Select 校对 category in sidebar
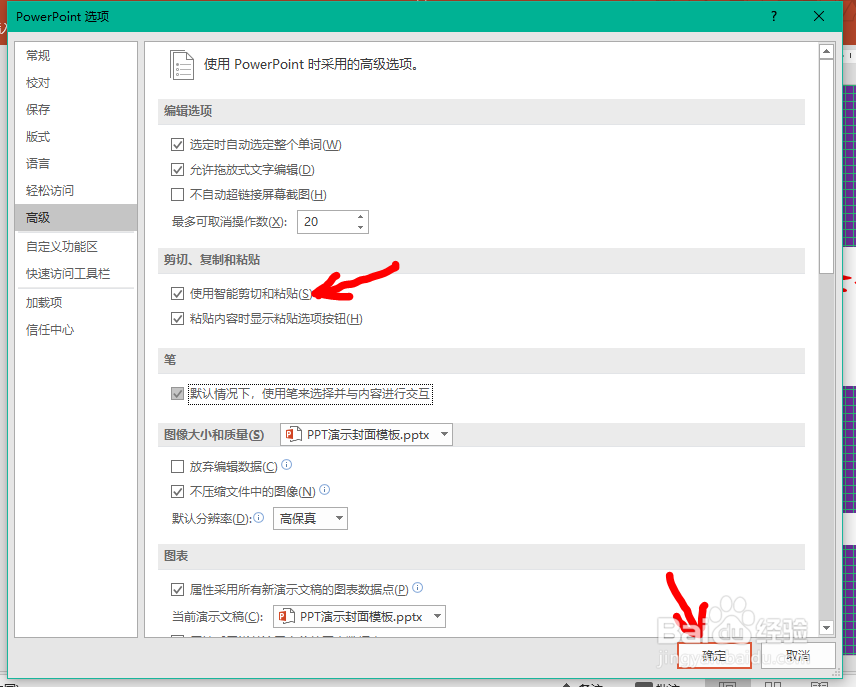This screenshot has height=687, width=856. (76, 83)
